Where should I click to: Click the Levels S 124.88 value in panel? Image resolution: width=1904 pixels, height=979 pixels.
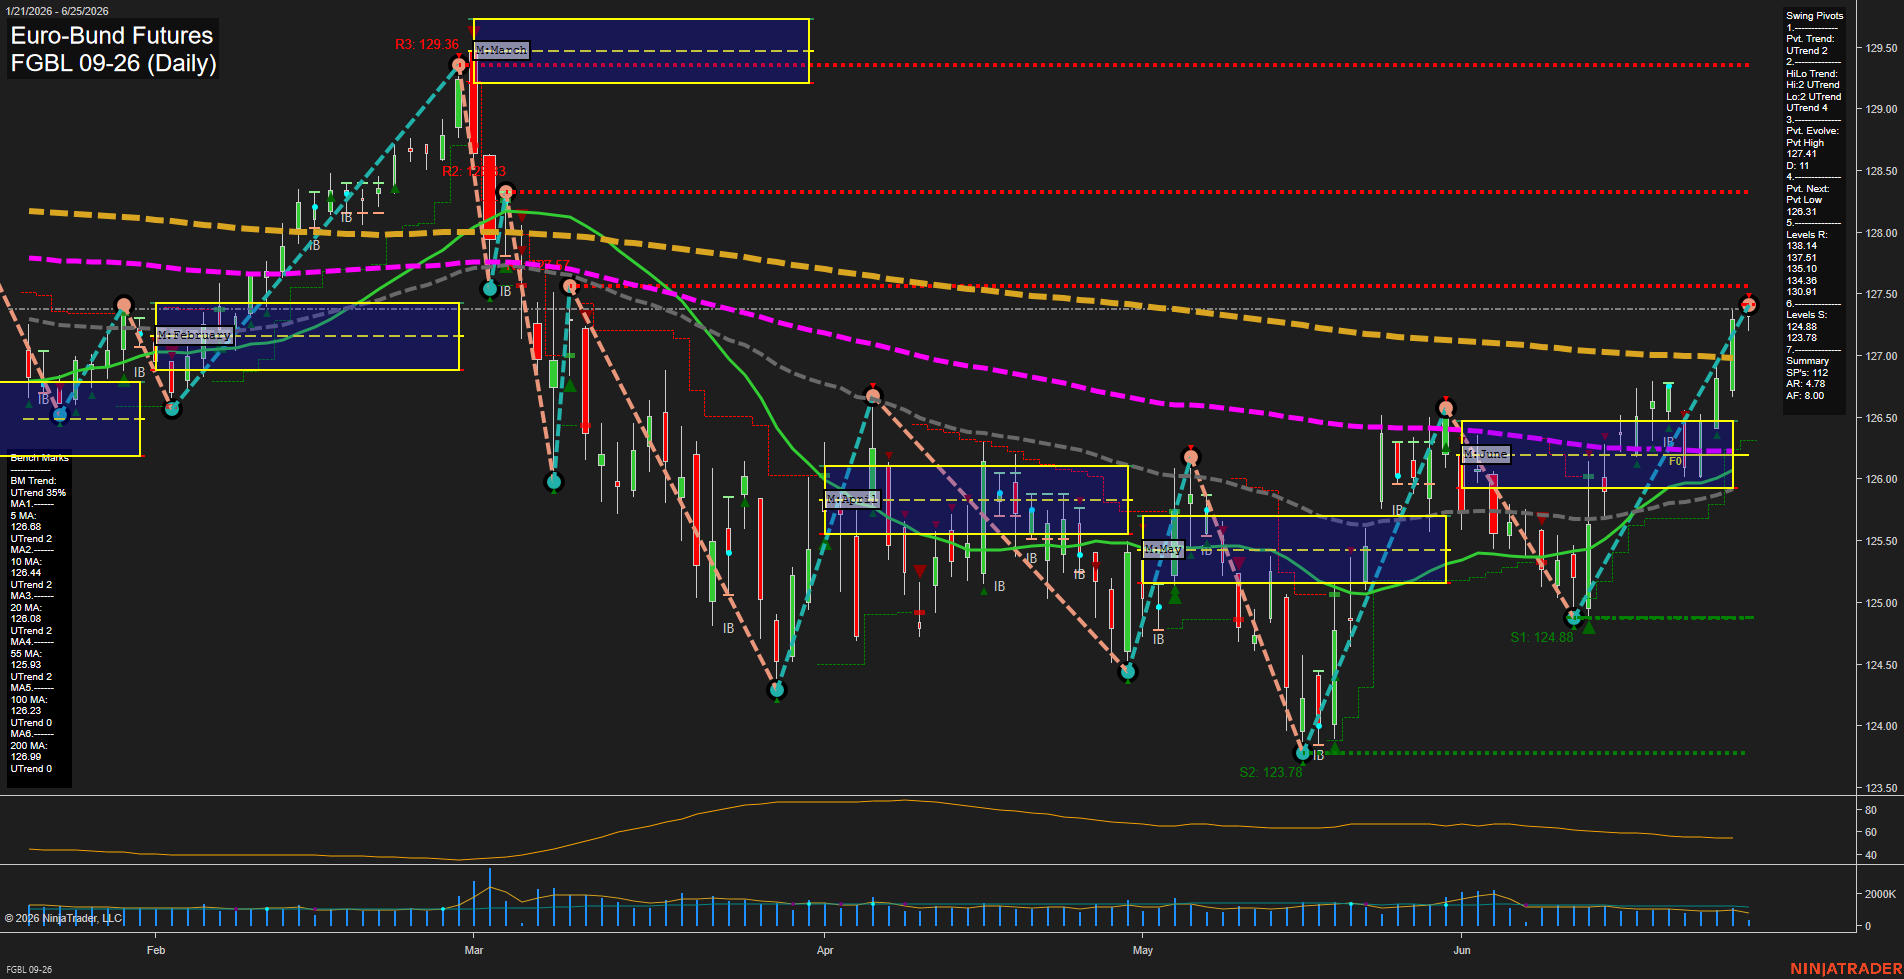[x=1801, y=327]
